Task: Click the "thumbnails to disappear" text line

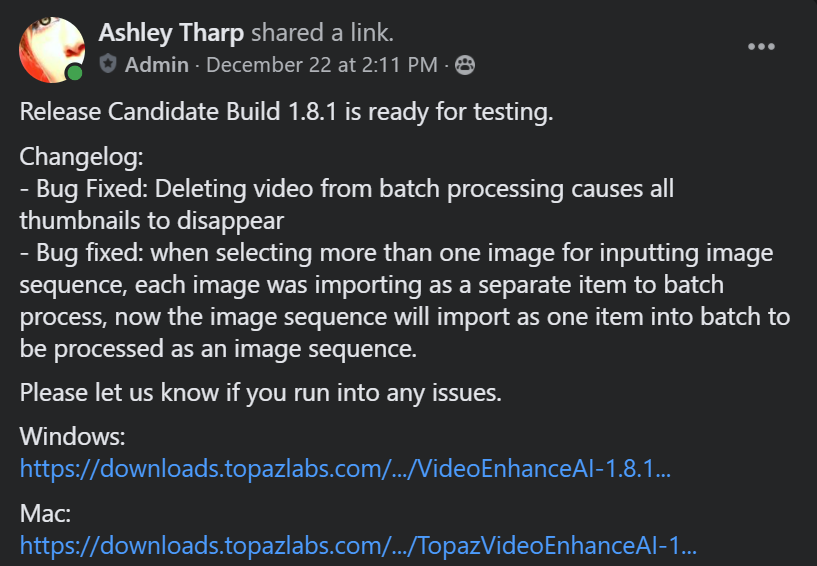Action: tap(152, 220)
